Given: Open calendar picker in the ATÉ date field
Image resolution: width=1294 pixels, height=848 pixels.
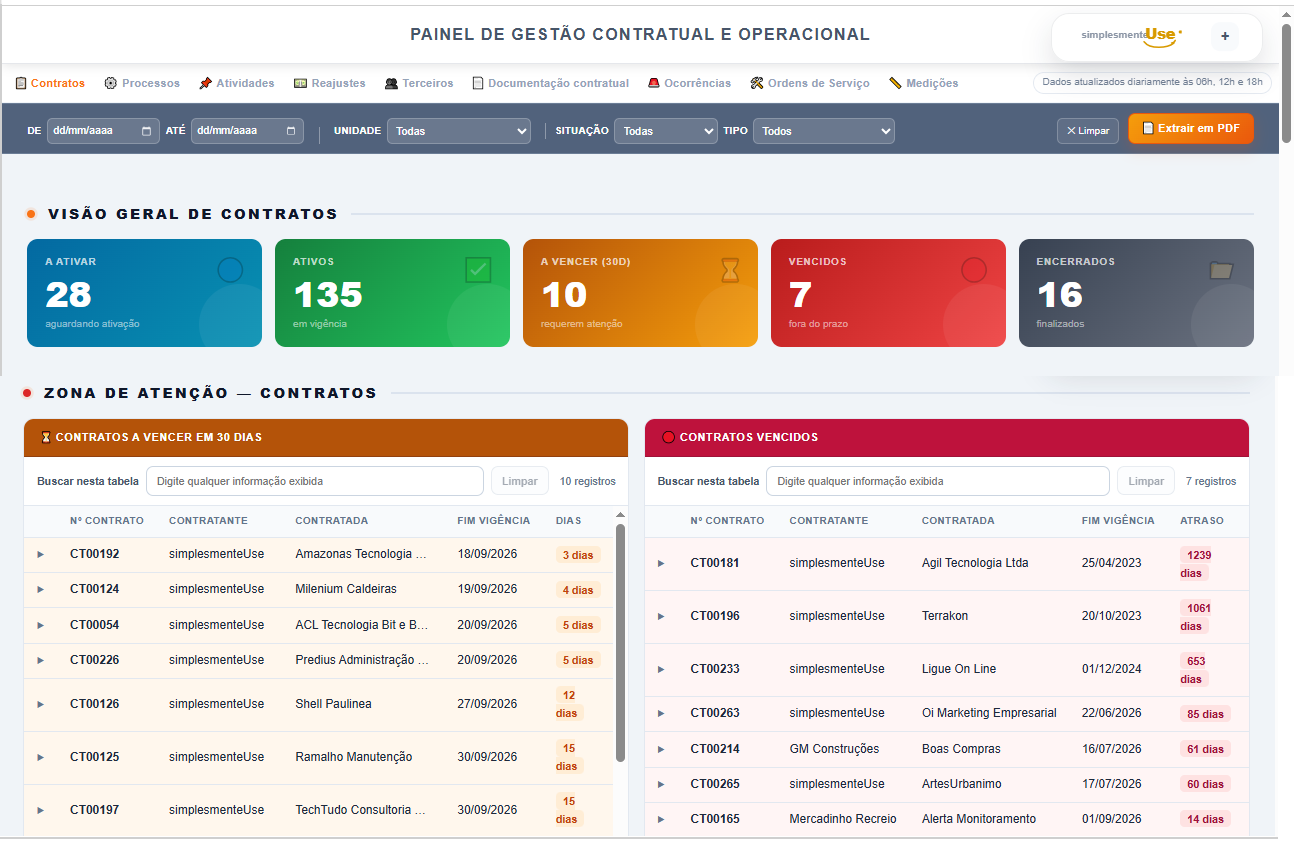Looking at the screenshot, I should pos(291,131).
